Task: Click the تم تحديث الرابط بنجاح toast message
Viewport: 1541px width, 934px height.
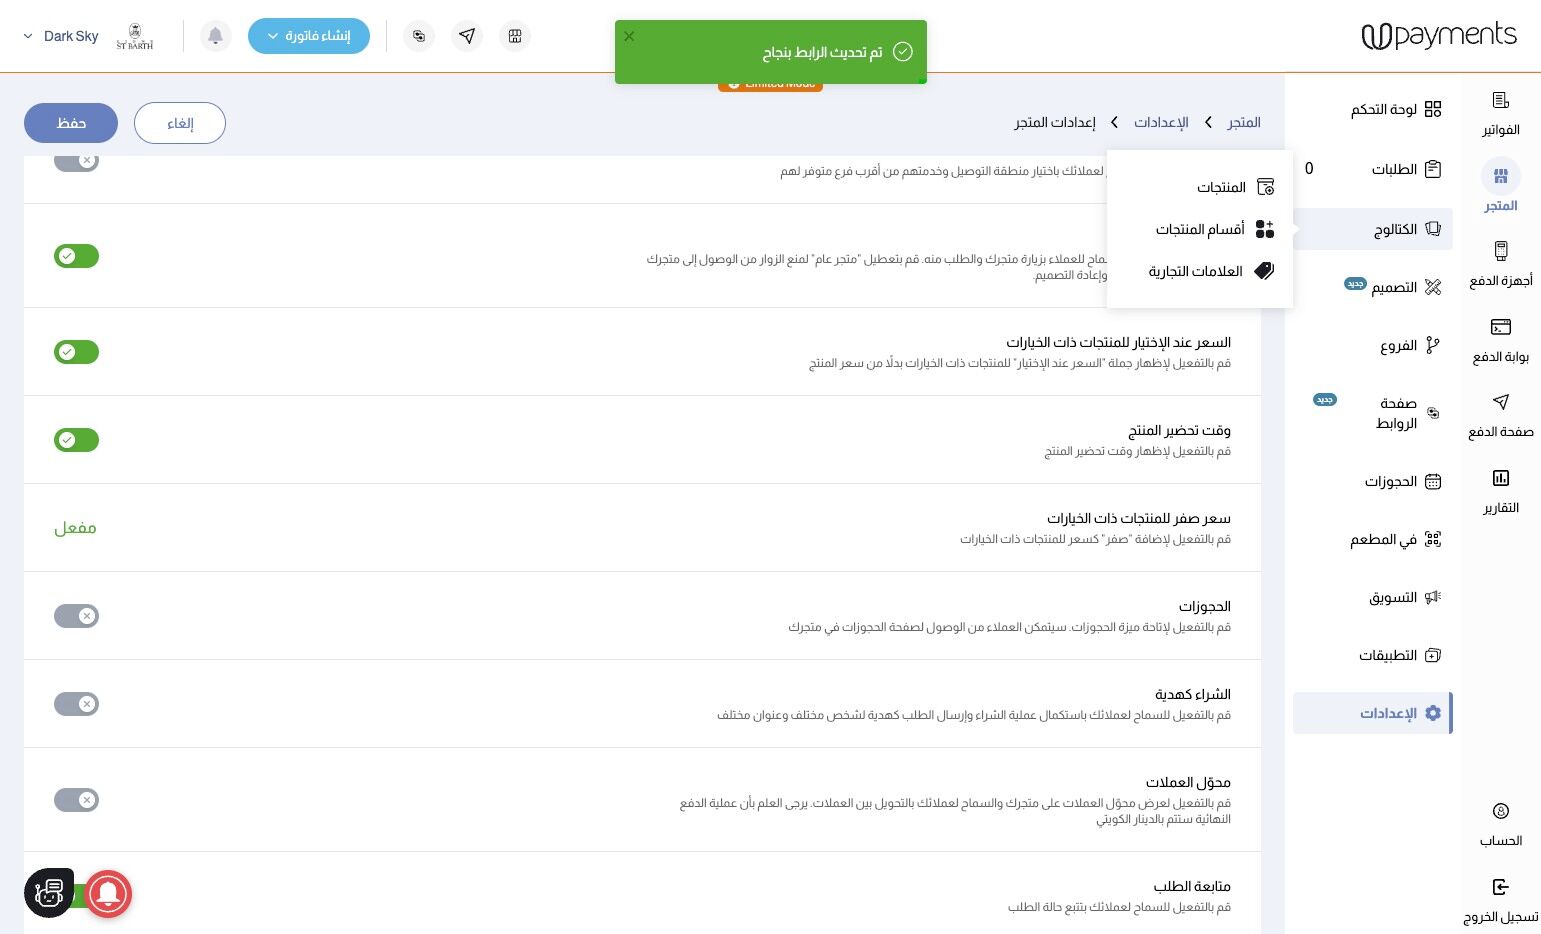Action: [x=822, y=52]
